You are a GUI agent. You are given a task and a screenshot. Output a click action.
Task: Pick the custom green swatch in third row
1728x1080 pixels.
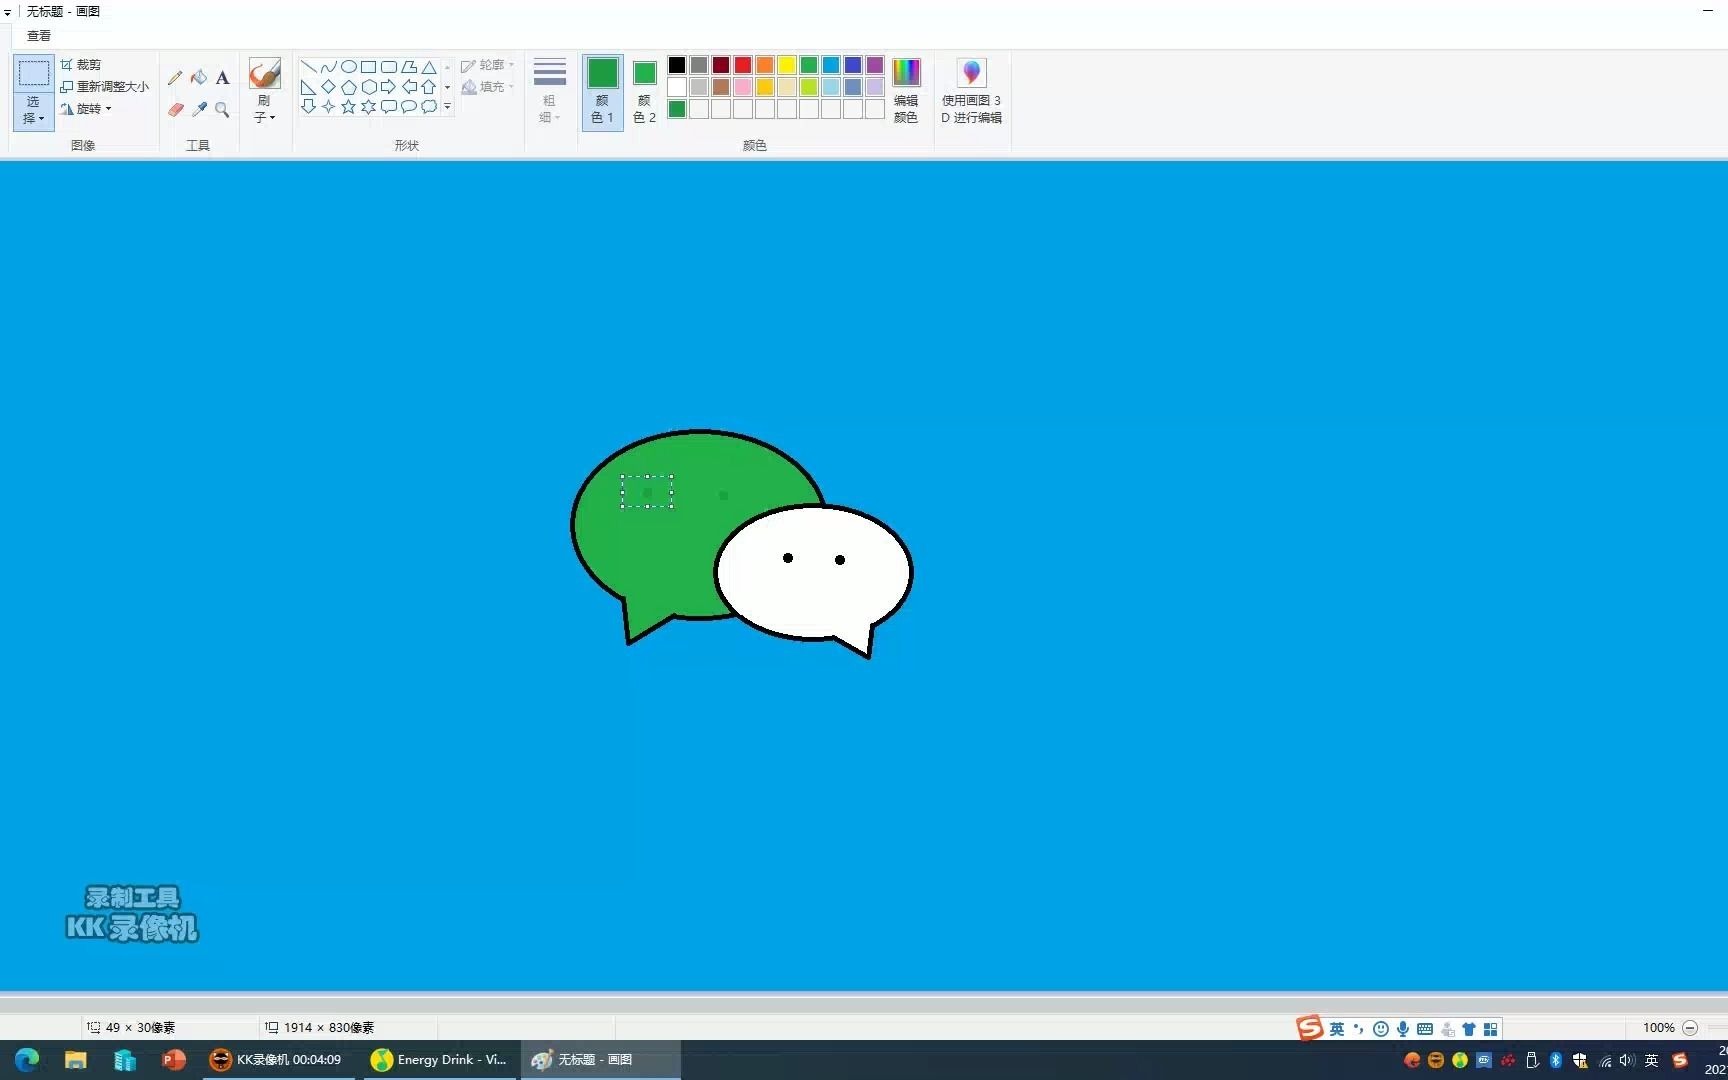tap(677, 109)
